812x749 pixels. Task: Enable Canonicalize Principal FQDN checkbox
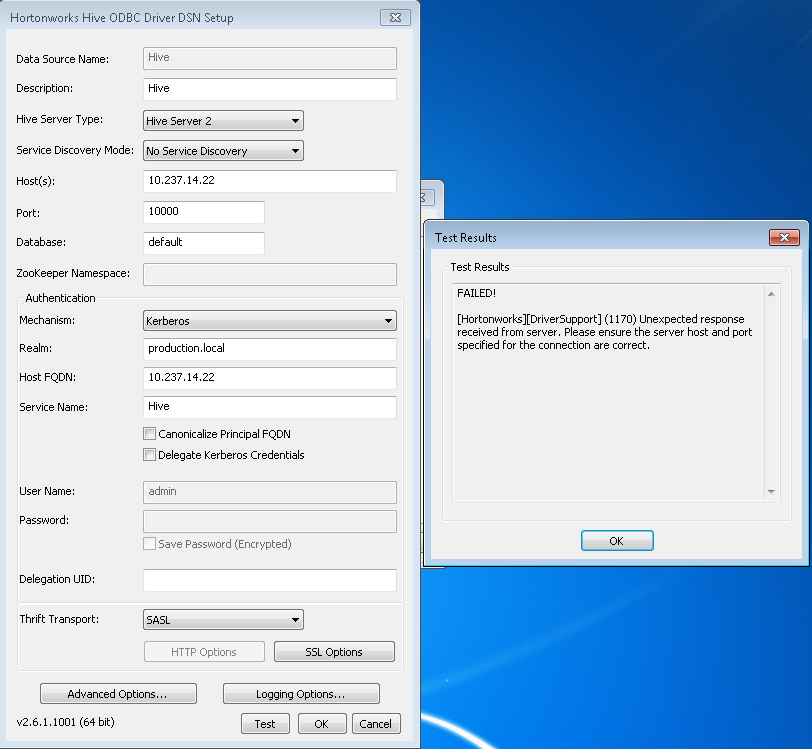coord(150,434)
